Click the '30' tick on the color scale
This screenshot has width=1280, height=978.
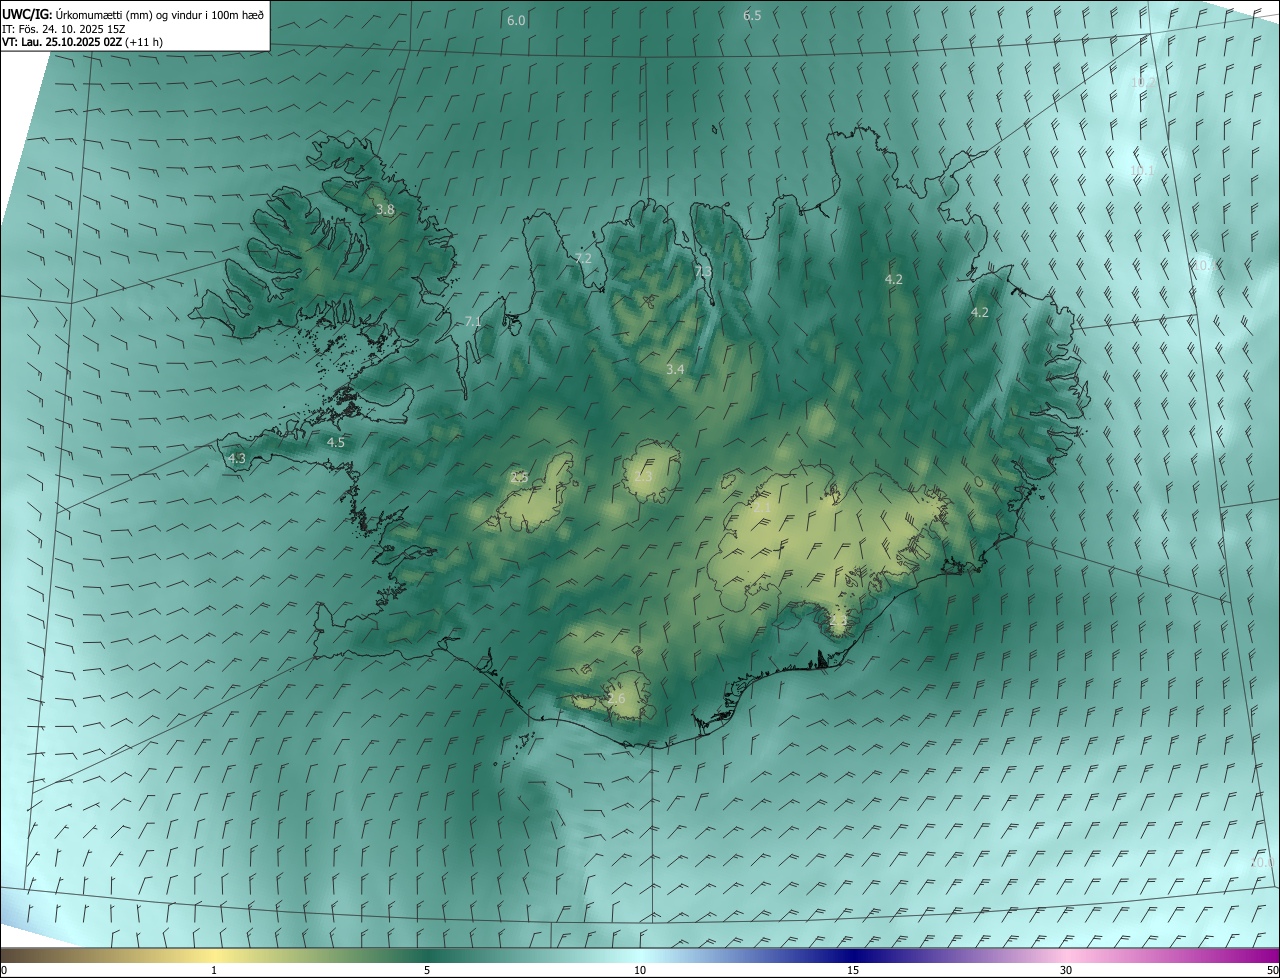(1066, 970)
